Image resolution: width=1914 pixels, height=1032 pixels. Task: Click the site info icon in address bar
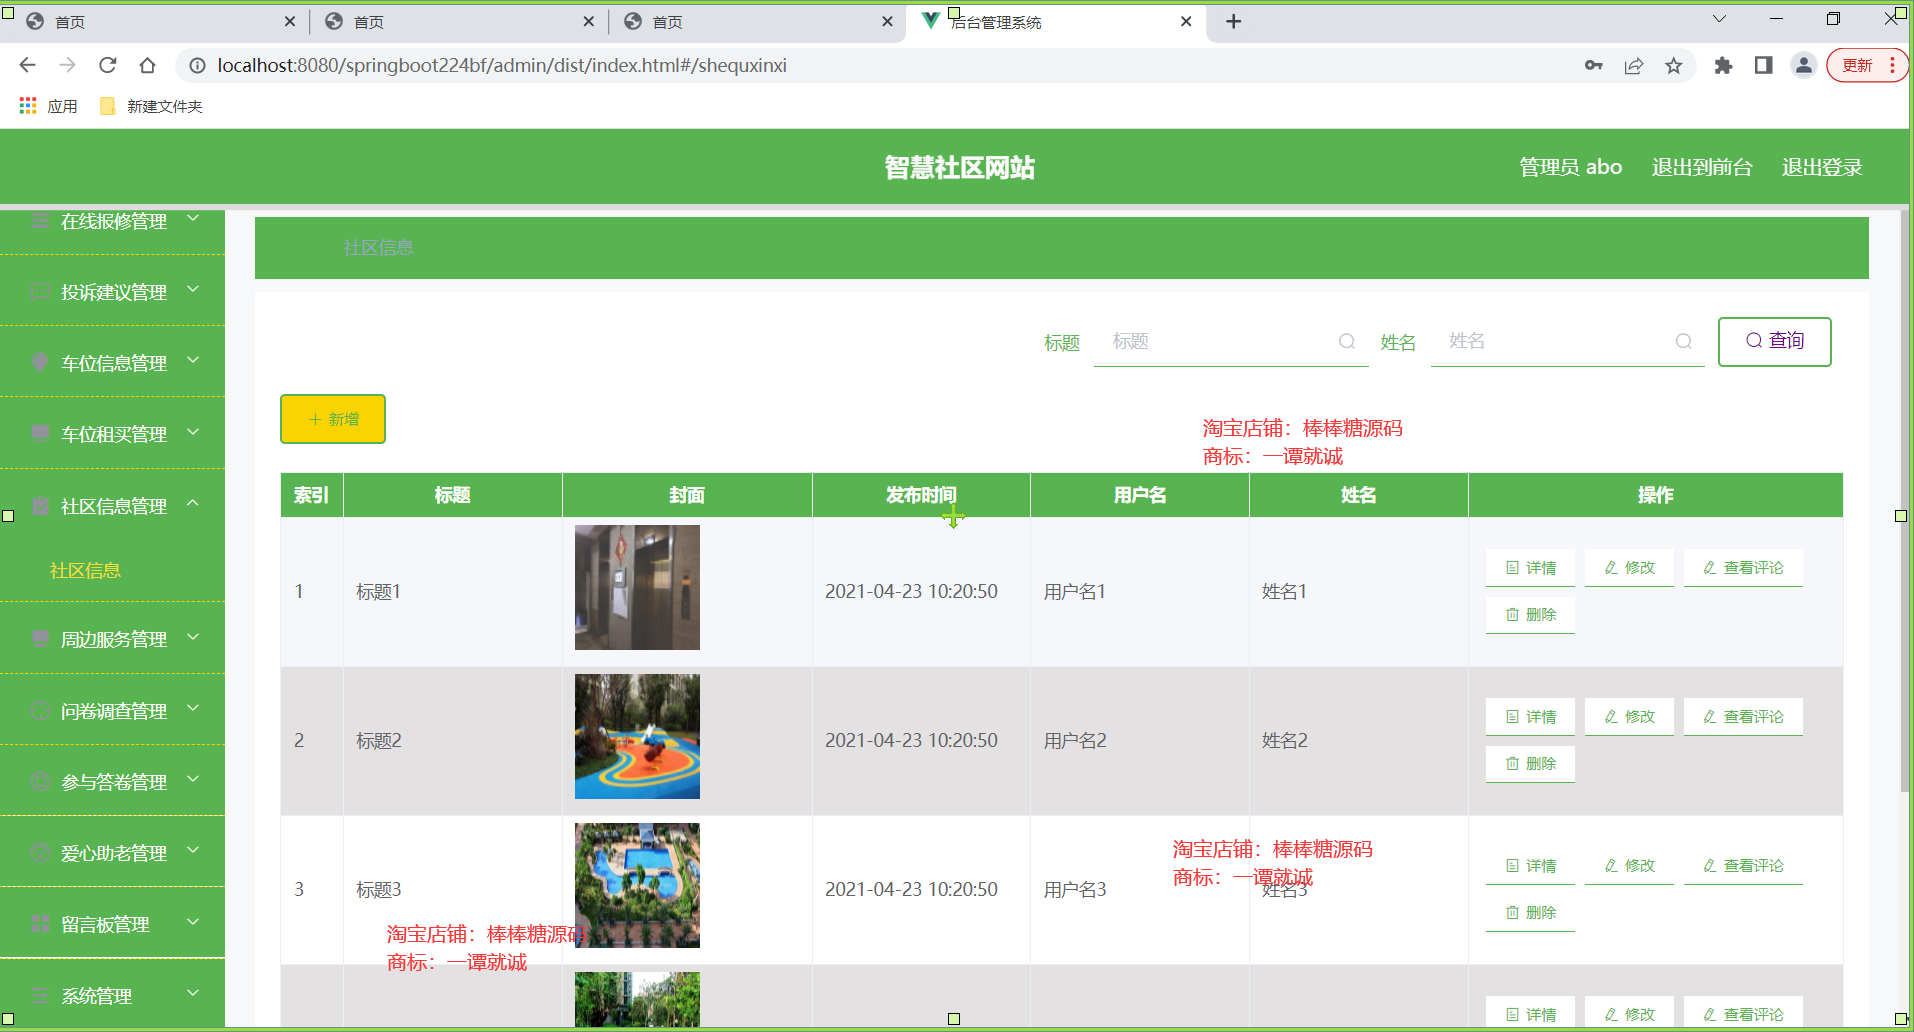point(198,65)
